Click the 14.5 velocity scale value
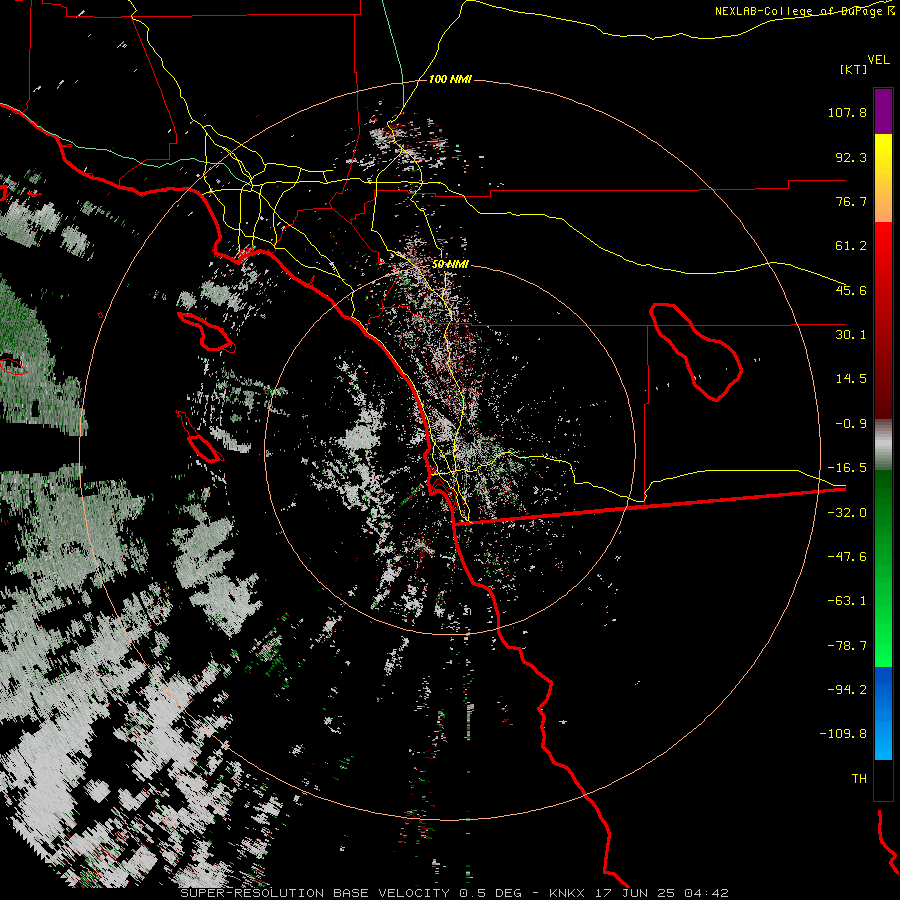Image resolution: width=900 pixels, height=900 pixels. click(851, 379)
